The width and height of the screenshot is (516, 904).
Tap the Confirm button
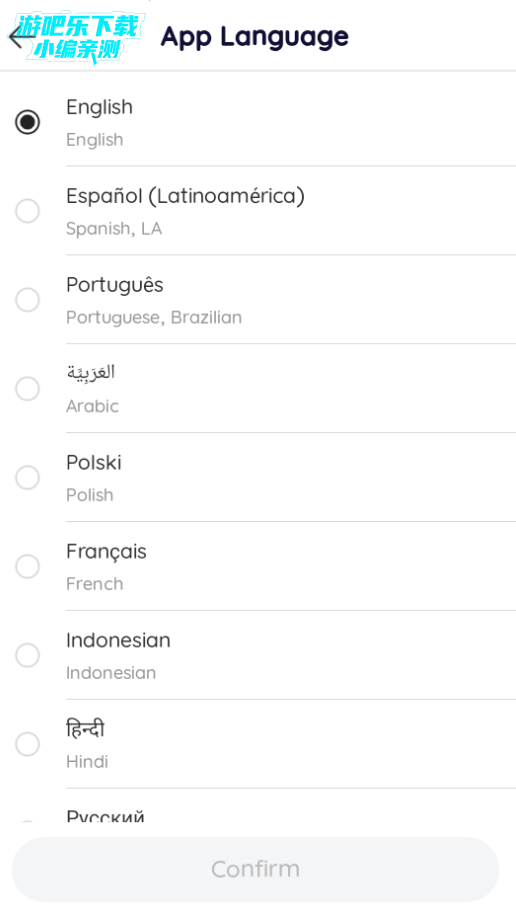coord(255,869)
